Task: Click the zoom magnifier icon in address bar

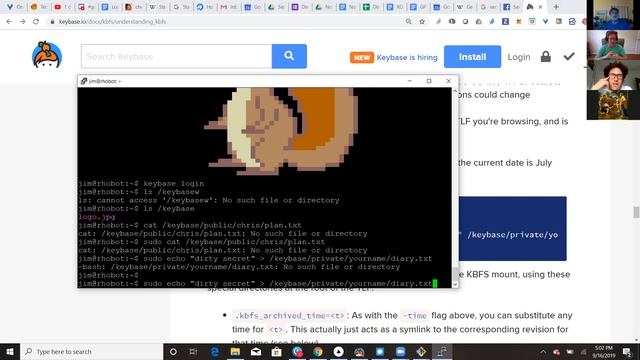Action: click(x=409, y=22)
